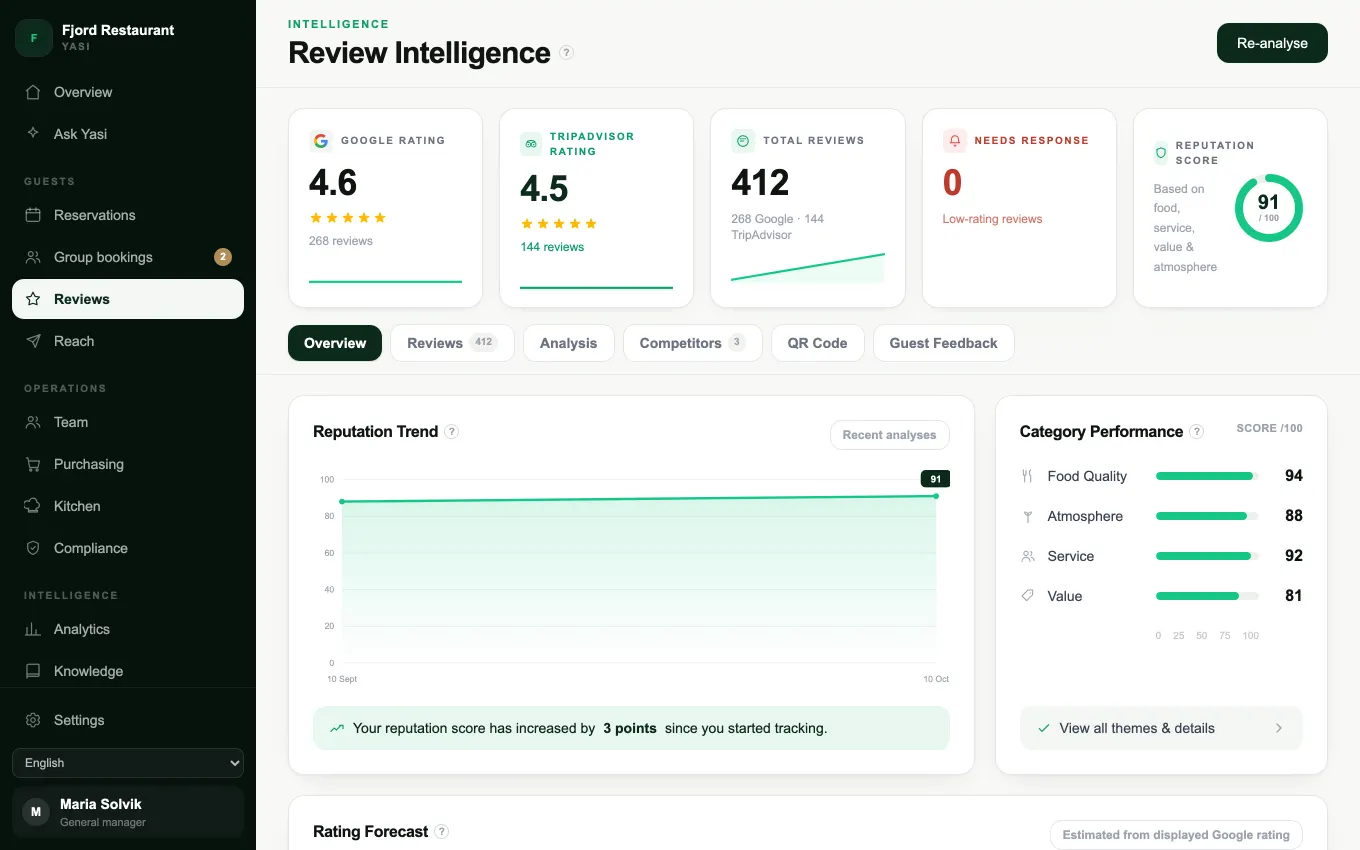Viewport: 1360px width, 850px height.
Task: Click the Knowledge book icon
Action: pyautogui.click(x=33, y=671)
